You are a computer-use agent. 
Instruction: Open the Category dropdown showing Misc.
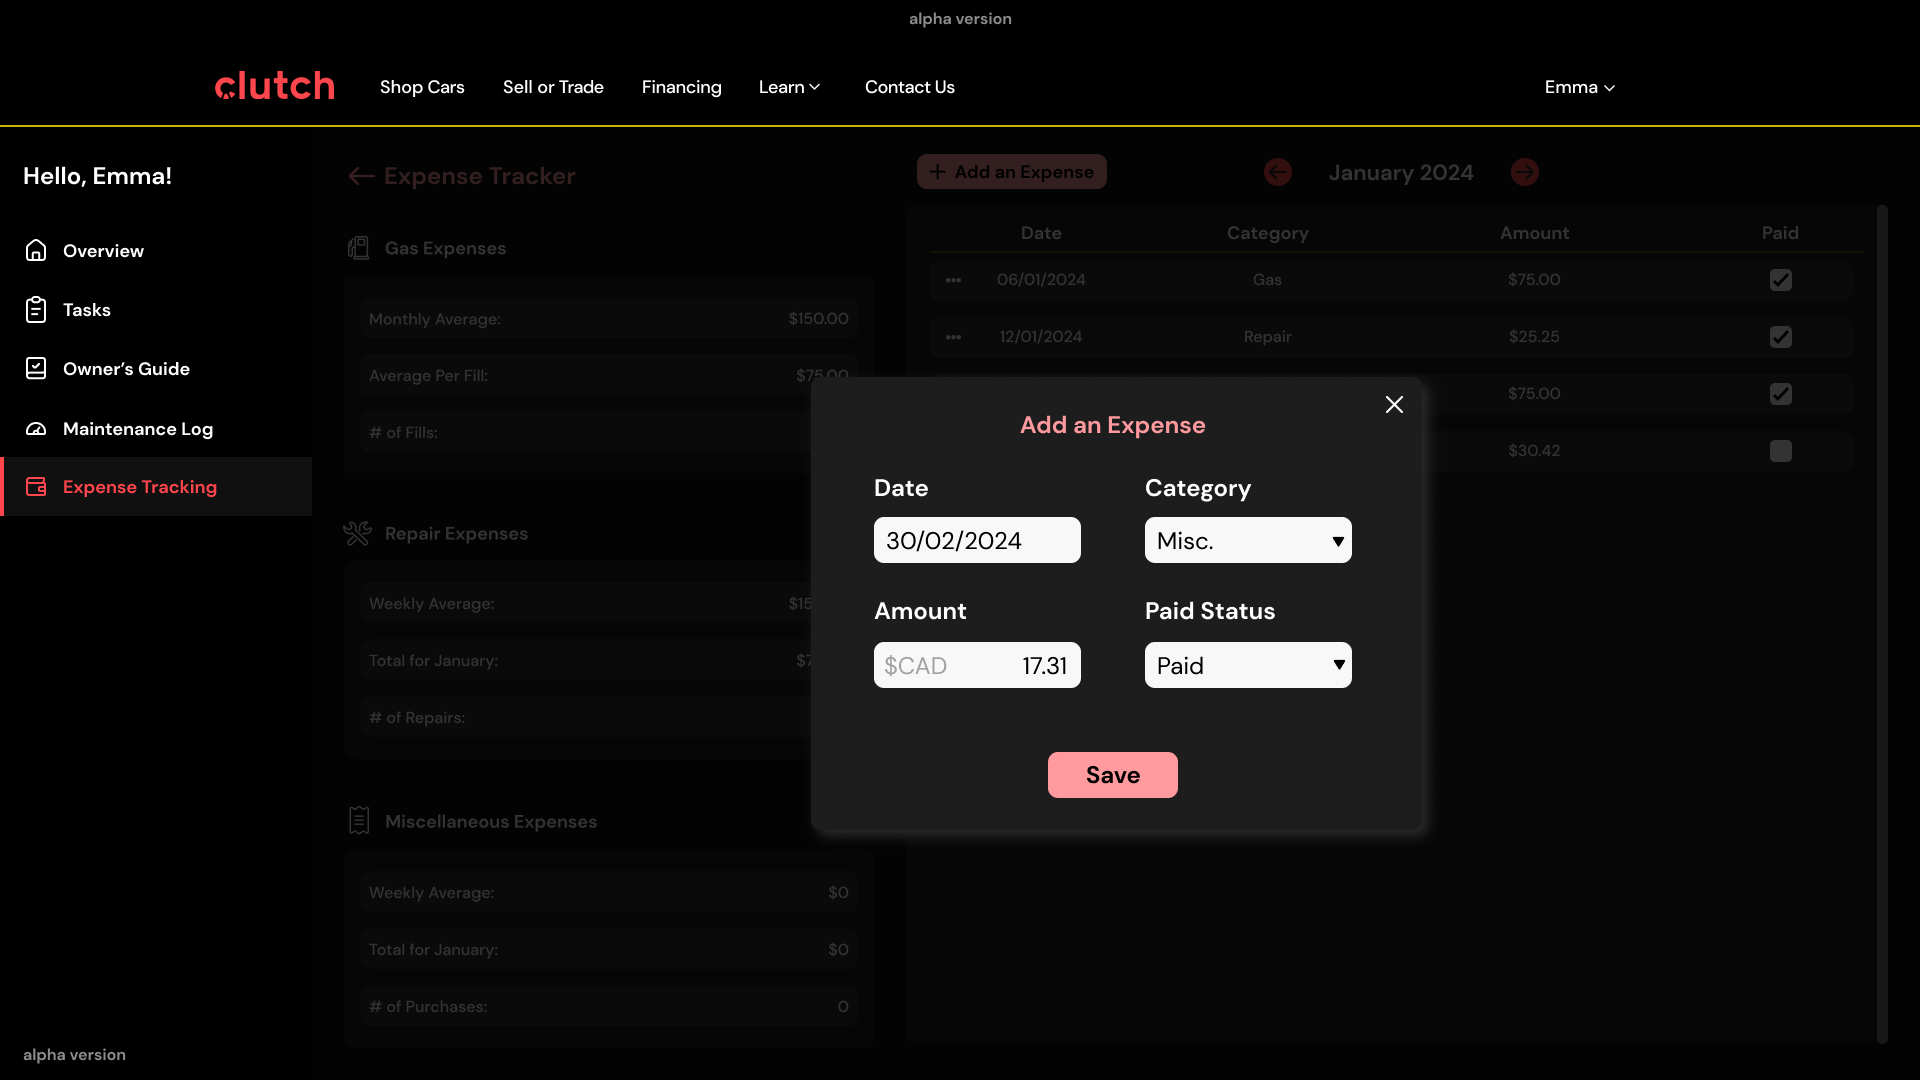point(1247,540)
